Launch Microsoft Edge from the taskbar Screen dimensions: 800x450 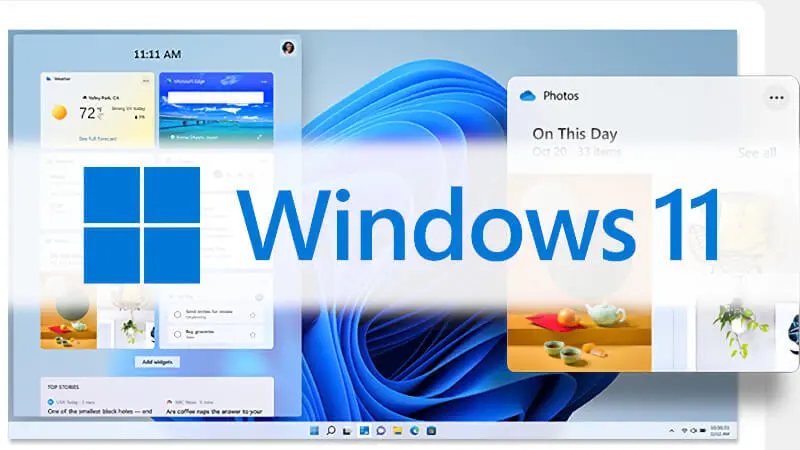414,431
